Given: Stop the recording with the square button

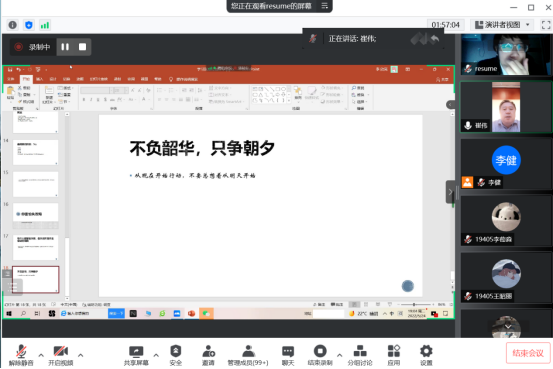Looking at the screenshot, I should click(x=83, y=47).
